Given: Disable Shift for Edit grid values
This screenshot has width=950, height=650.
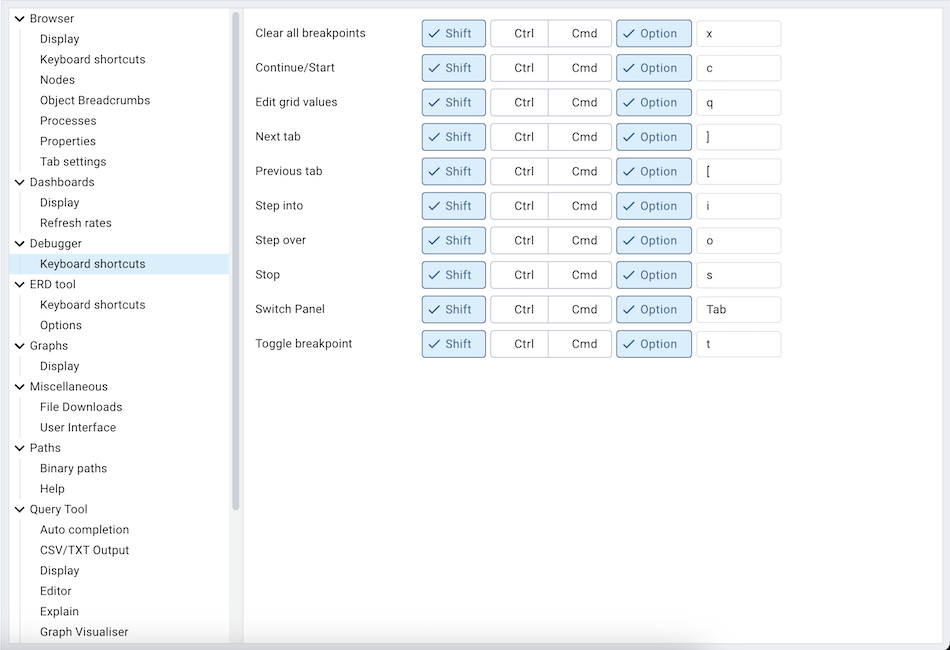Looking at the screenshot, I should point(453,102).
